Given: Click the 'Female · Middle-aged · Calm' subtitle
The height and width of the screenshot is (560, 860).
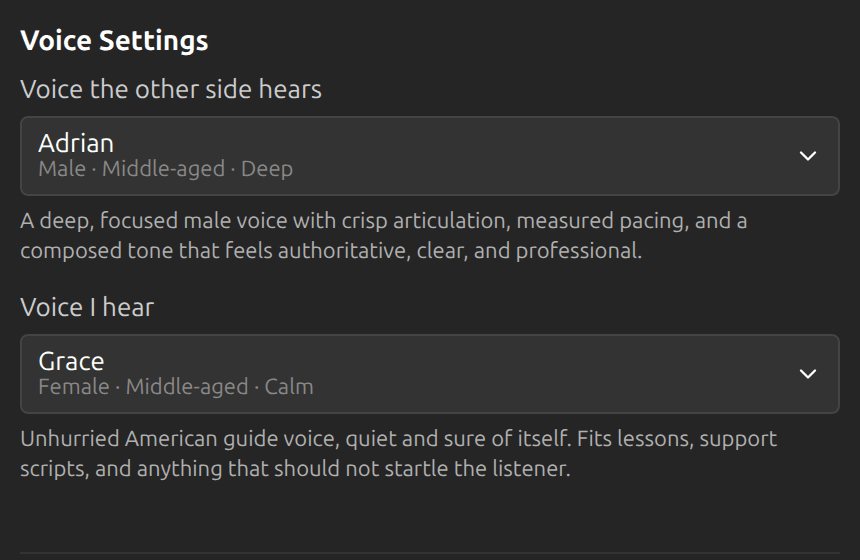Looking at the screenshot, I should tap(176, 387).
